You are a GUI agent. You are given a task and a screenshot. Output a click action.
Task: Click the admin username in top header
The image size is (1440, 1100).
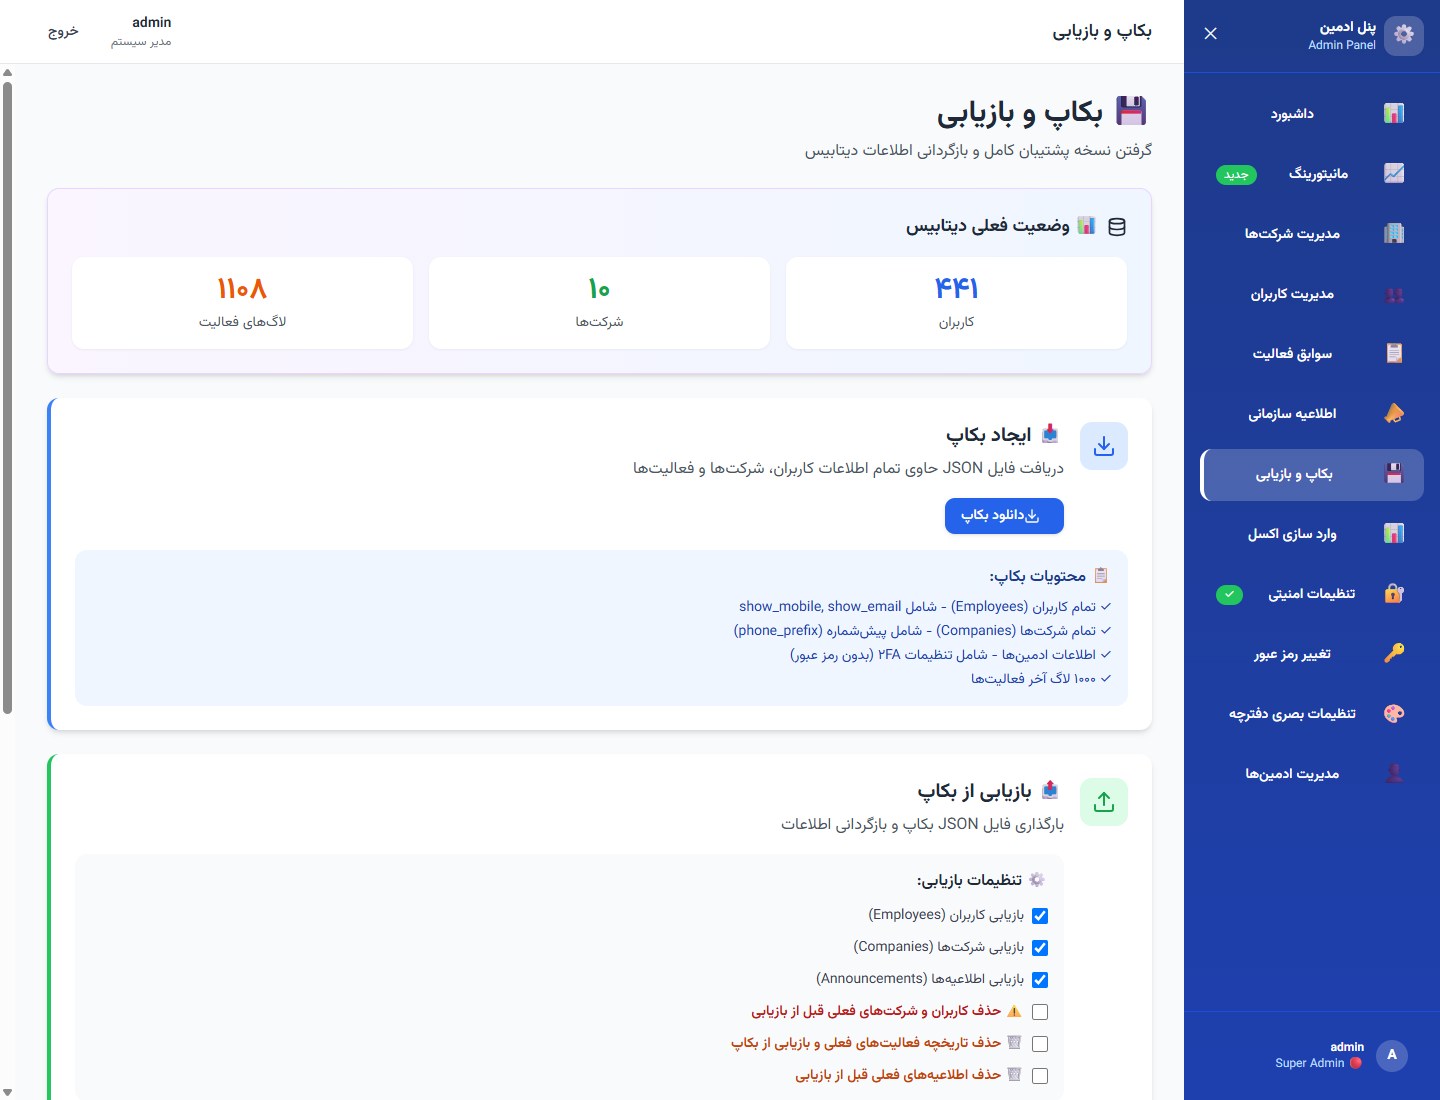[151, 22]
